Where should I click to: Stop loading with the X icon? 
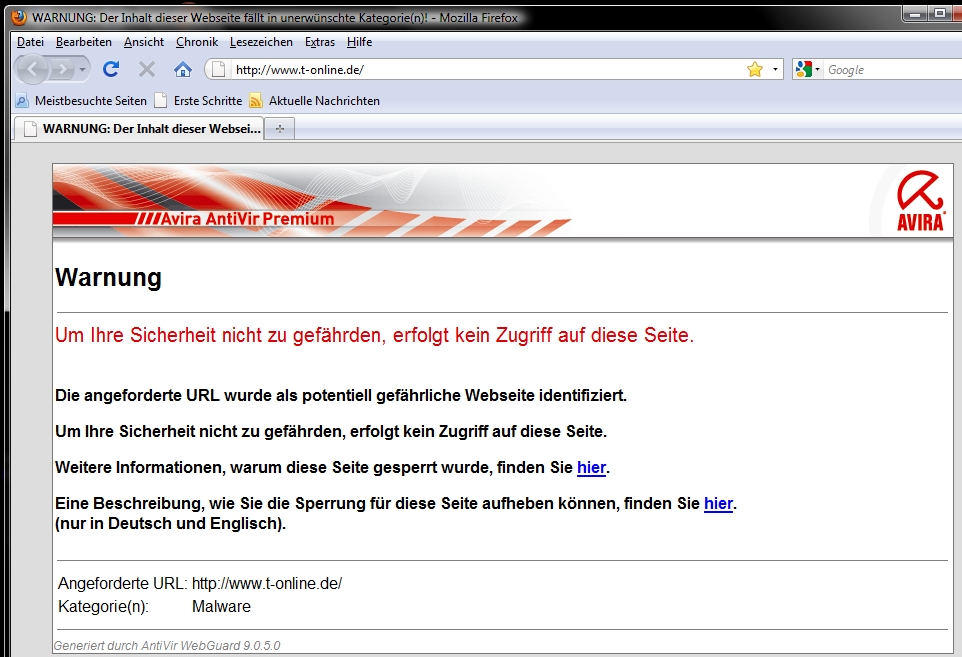[x=147, y=69]
